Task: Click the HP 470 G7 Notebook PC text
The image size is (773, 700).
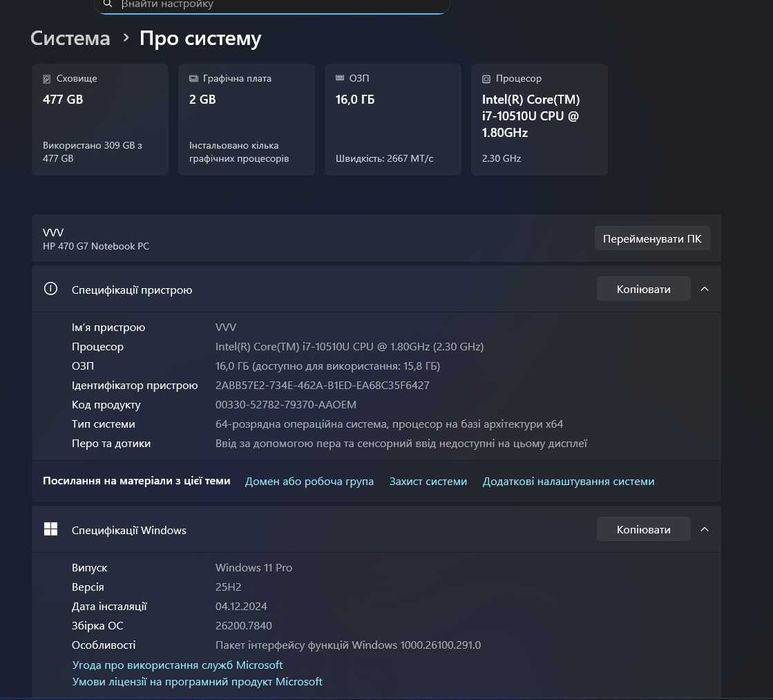Action: [96, 246]
